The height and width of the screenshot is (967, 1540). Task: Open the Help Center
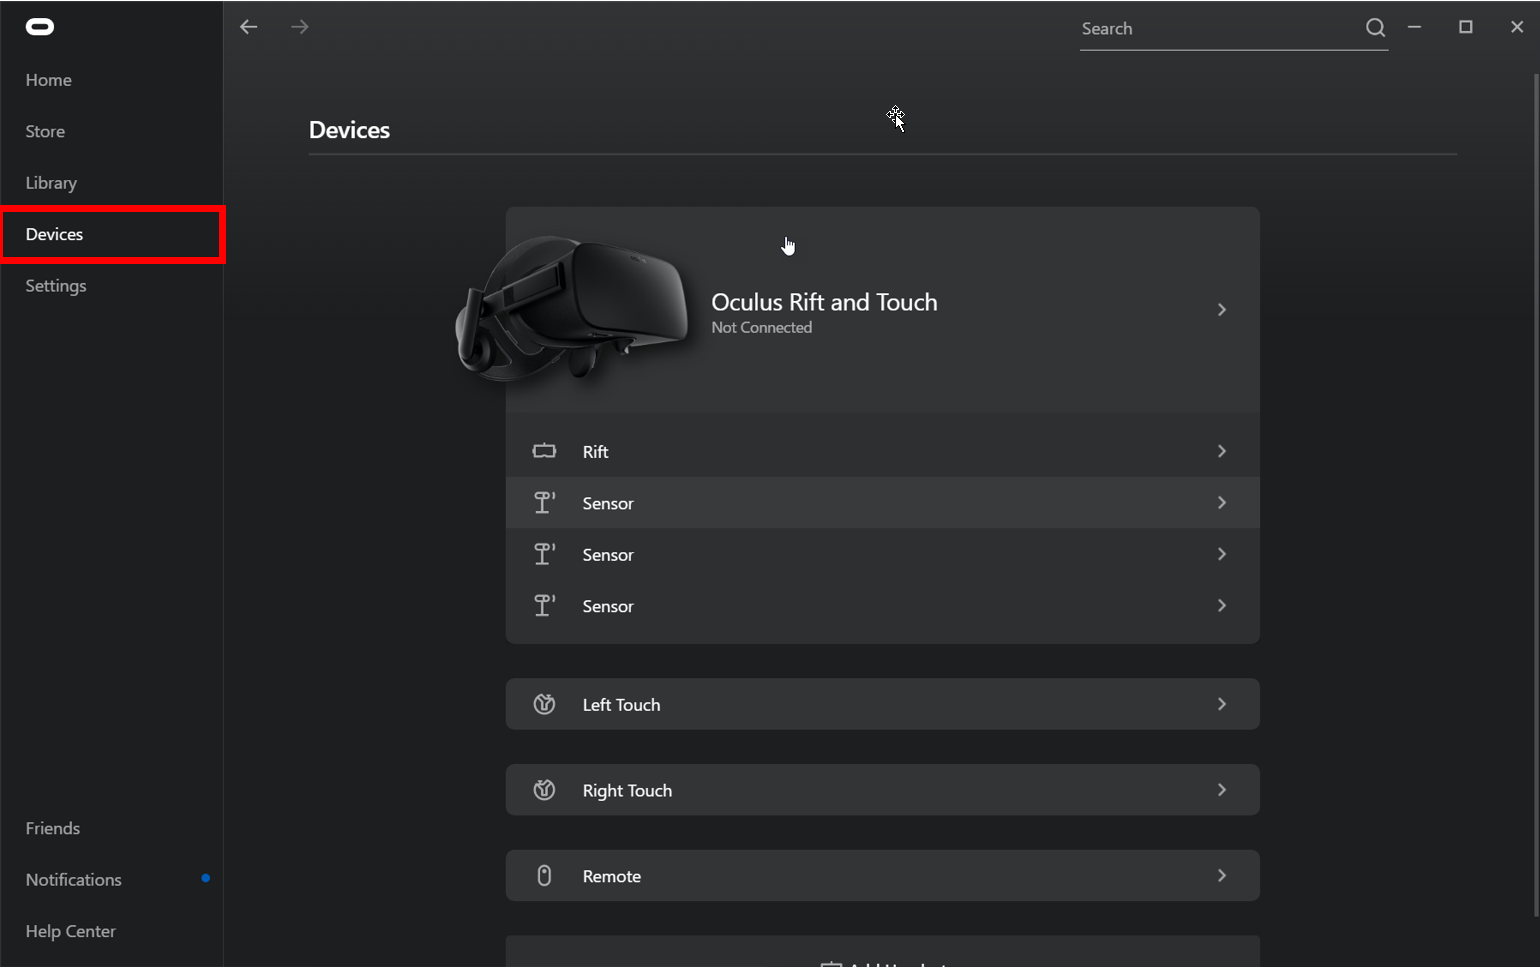tap(71, 931)
